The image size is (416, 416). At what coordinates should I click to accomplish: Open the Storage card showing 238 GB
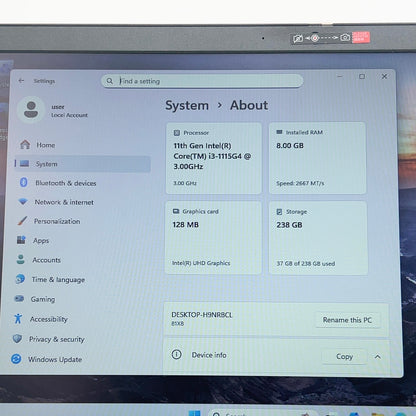[x=318, y=238]
